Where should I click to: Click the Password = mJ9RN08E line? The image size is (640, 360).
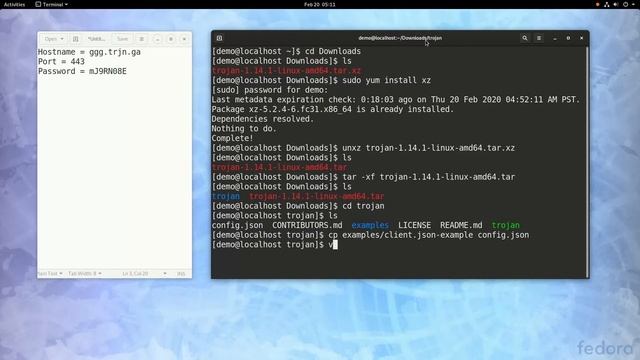[82, 71]
